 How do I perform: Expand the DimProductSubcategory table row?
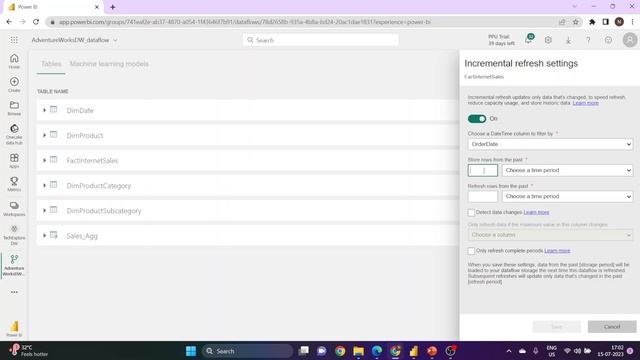[x=44, y=211]
